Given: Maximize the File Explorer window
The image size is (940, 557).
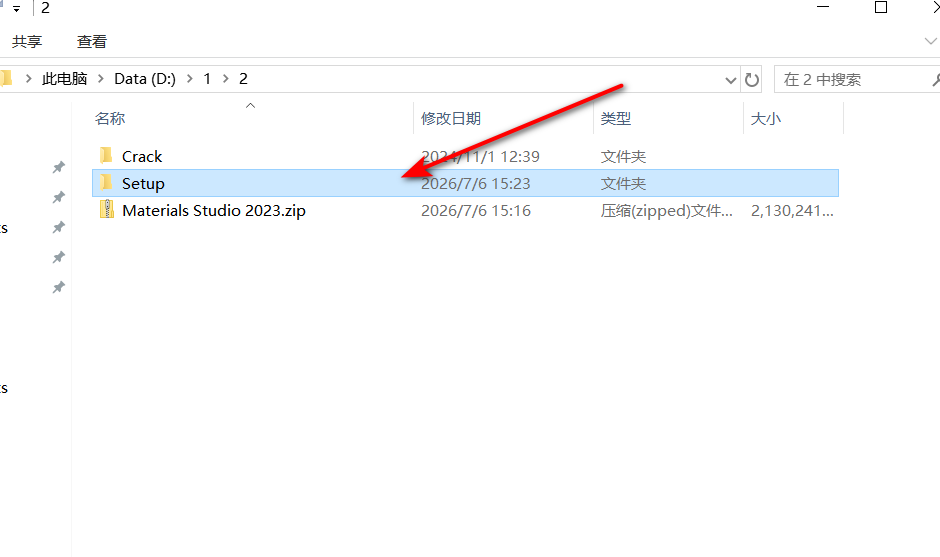Looking at the screenshot, I should [x=881, y=7].
